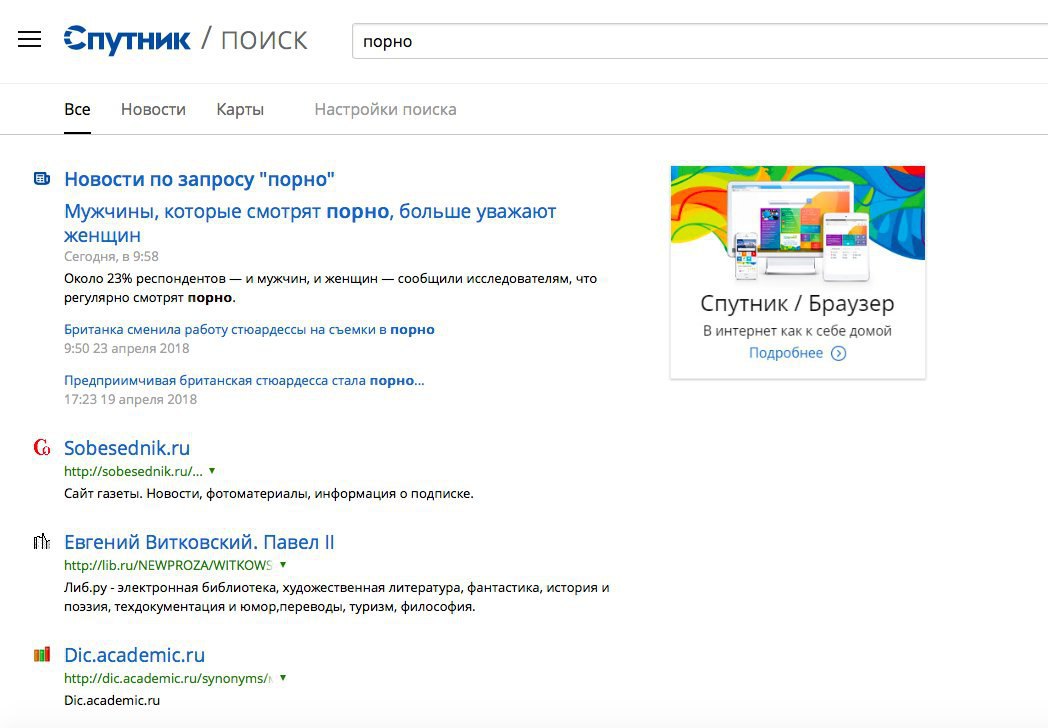Click the news icon beside Новости по запросу

[41, 178]
